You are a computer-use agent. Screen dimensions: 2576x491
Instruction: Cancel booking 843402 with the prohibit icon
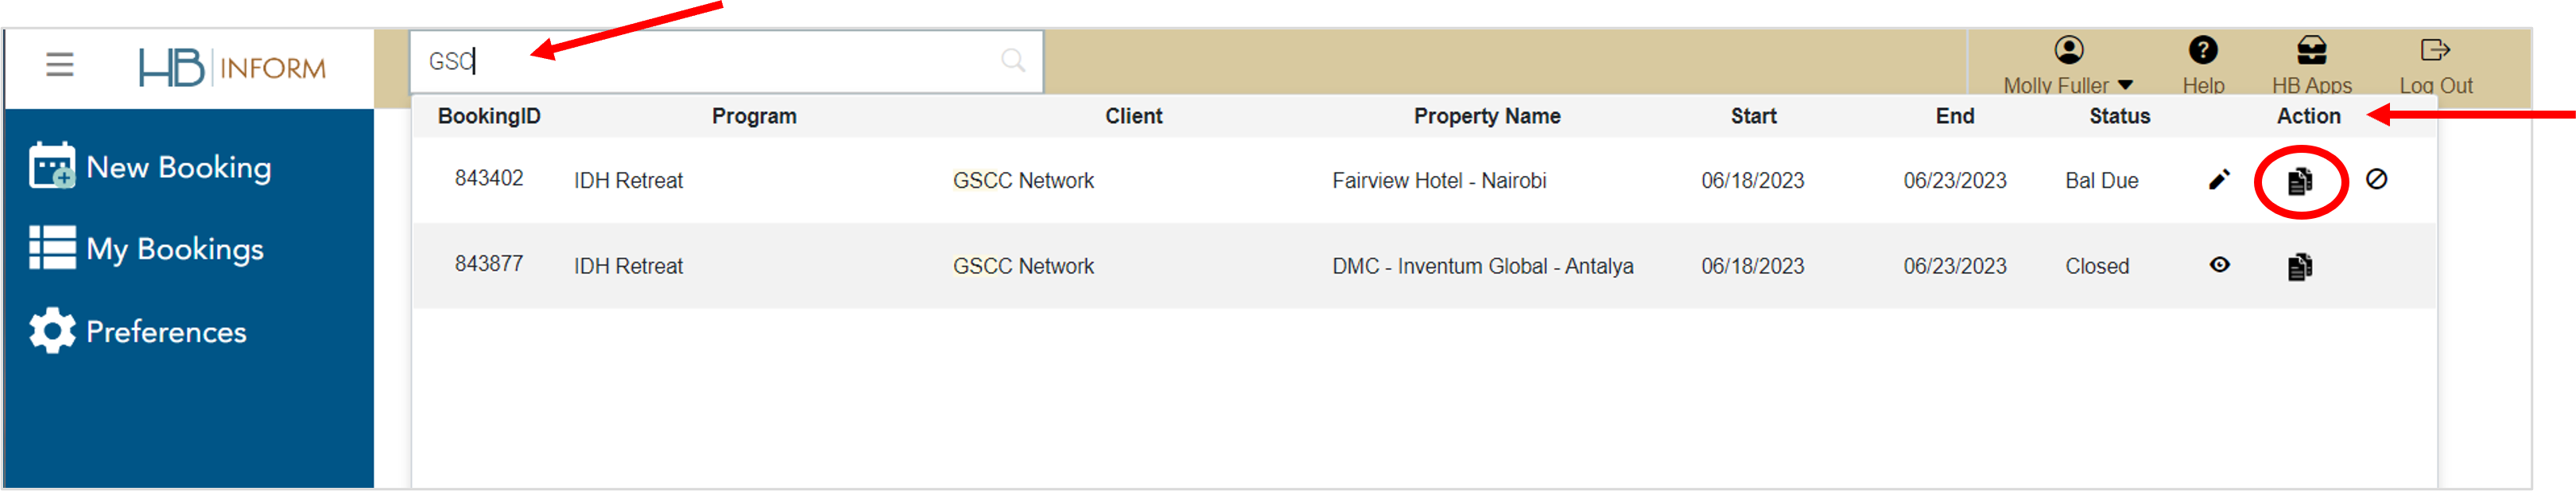(x=2376, y=180)
